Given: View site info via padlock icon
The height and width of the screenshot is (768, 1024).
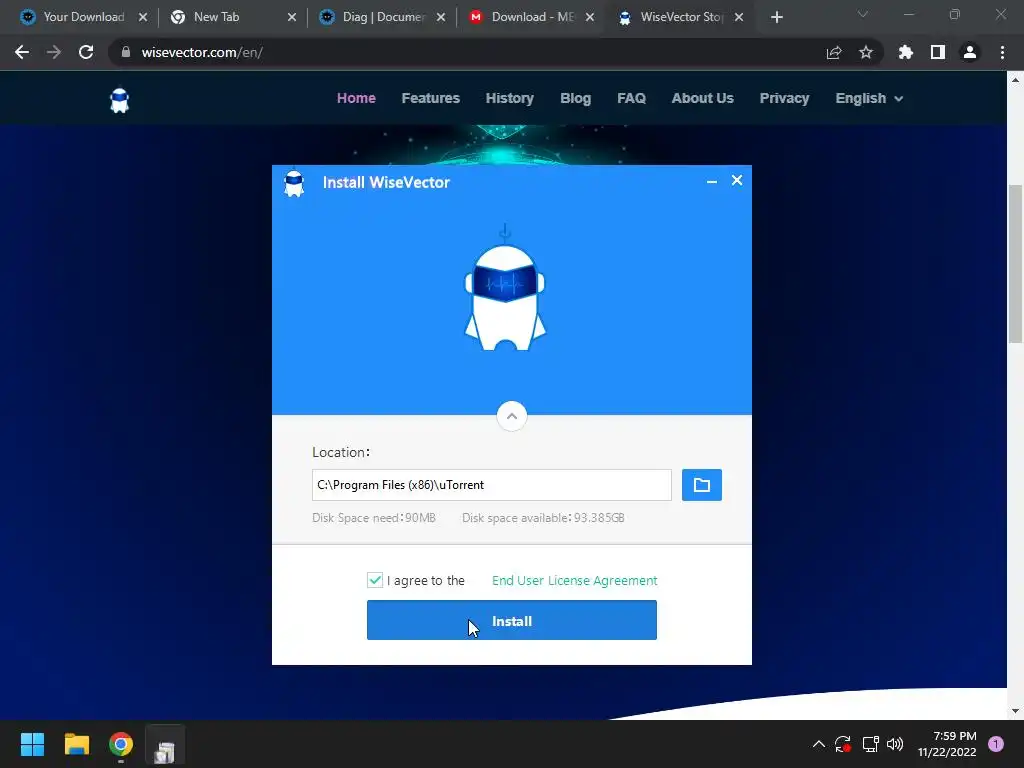Looking at the screenshot, I should click(x=126, y=52).
